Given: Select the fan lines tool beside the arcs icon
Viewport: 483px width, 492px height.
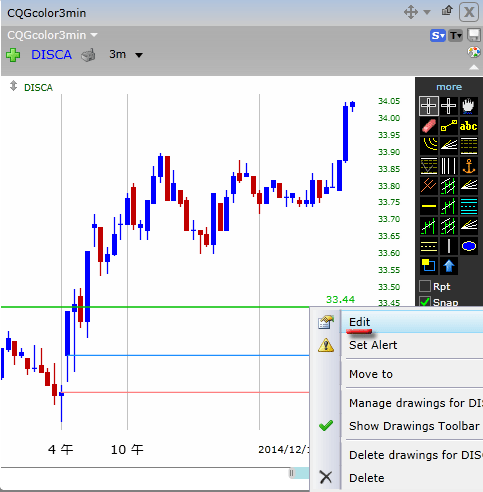Looking at the screenshot, I should 449,146.
